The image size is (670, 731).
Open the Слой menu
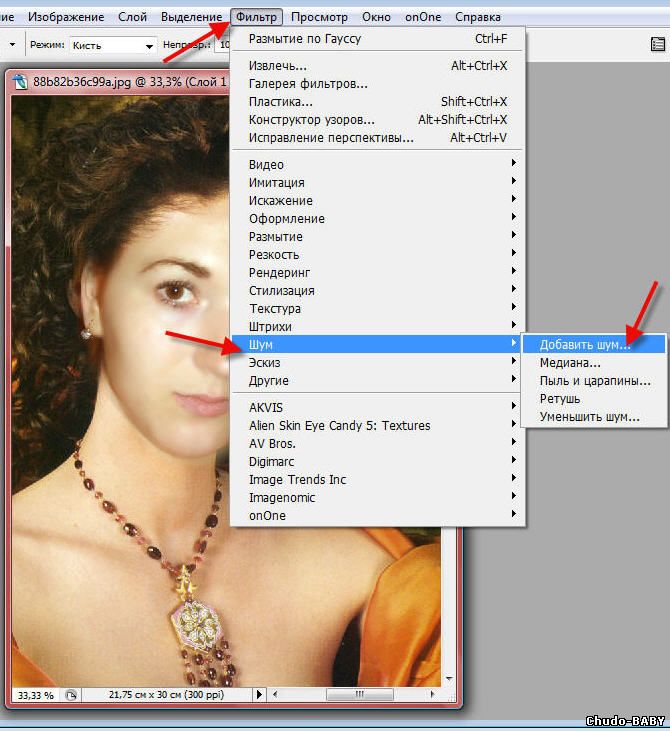coord(132,17)
